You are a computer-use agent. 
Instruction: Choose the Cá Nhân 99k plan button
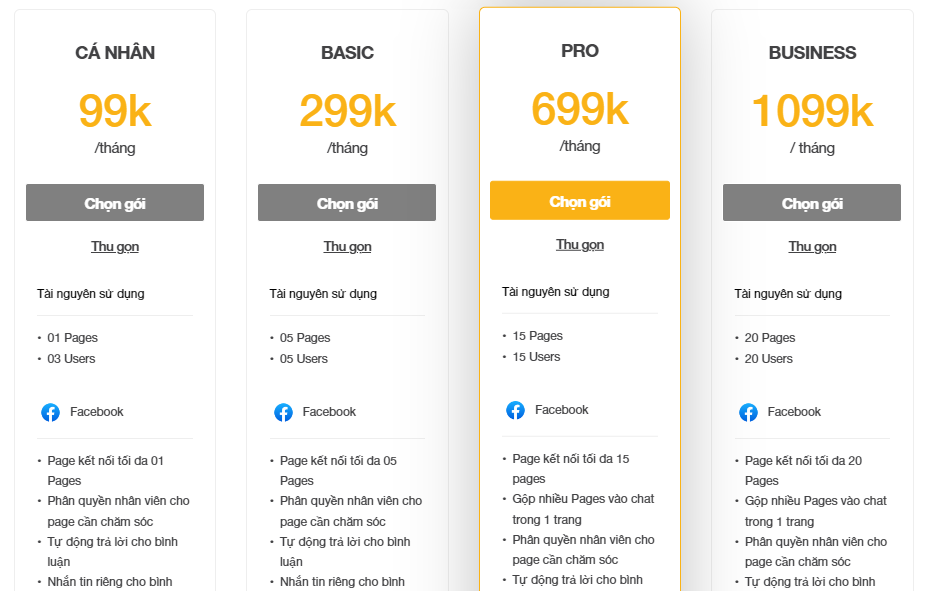(x=115, y=203)
